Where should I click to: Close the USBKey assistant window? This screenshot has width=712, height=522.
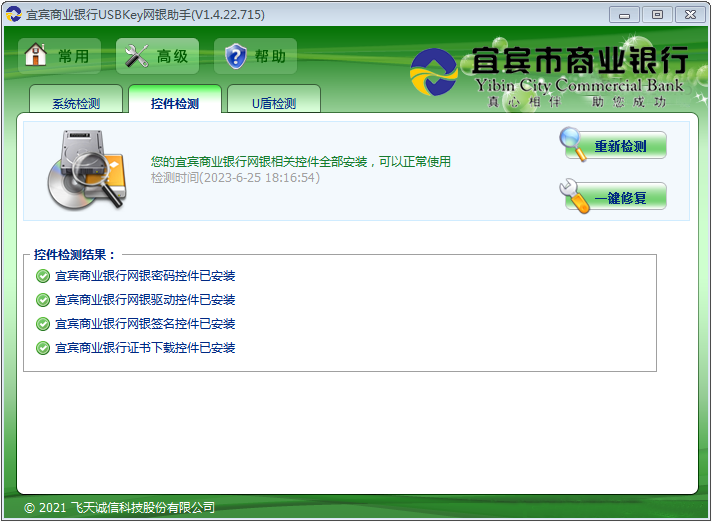click(689, 14)
